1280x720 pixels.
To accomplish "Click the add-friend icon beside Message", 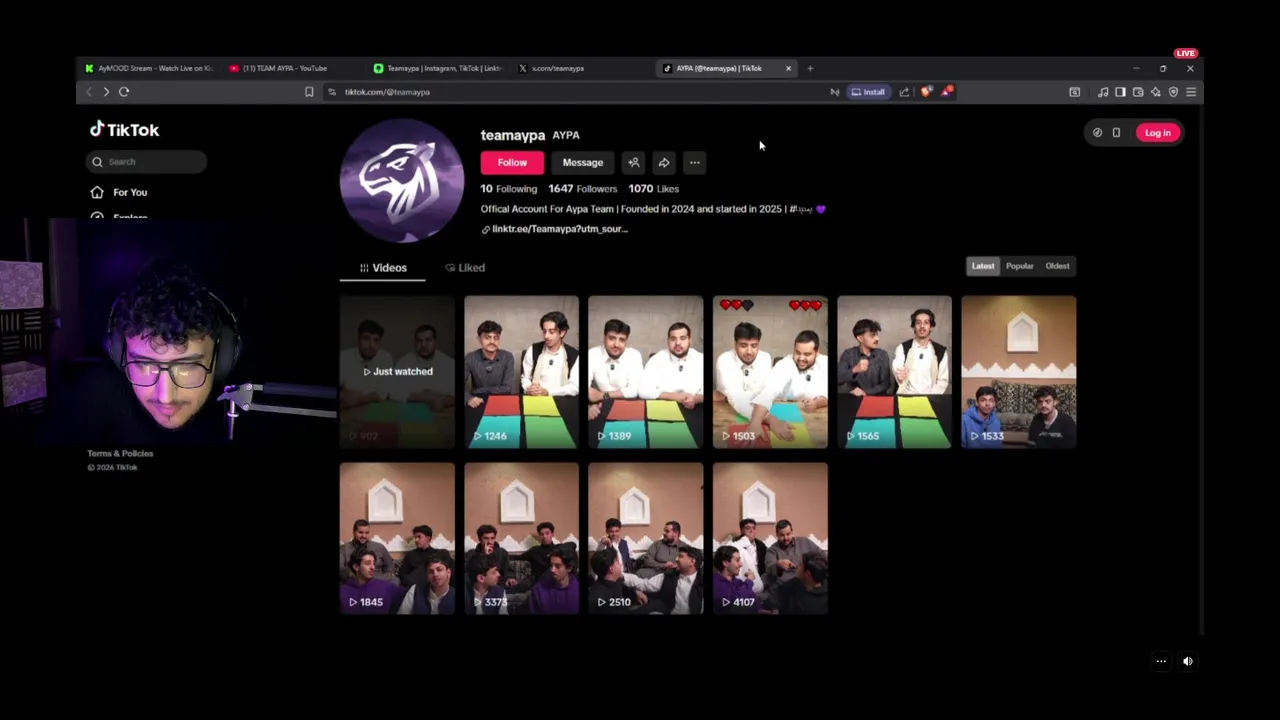I will tap(633, 162).
